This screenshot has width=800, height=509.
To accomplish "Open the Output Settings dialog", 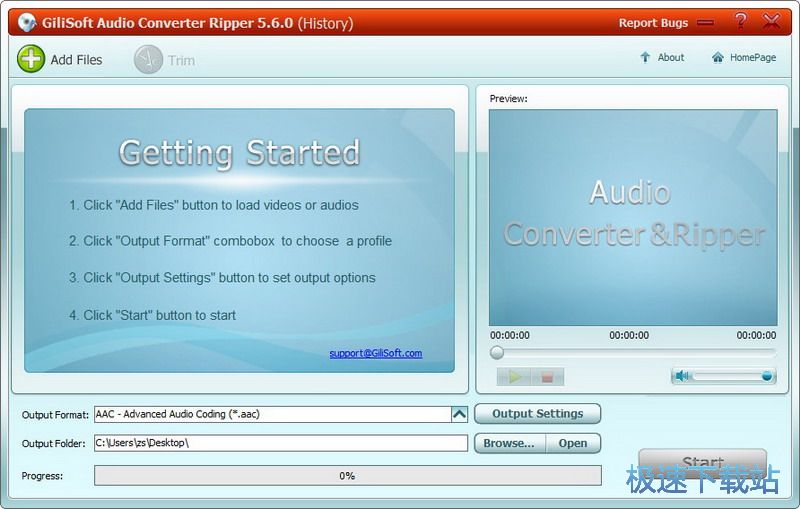I will (537, 414).
